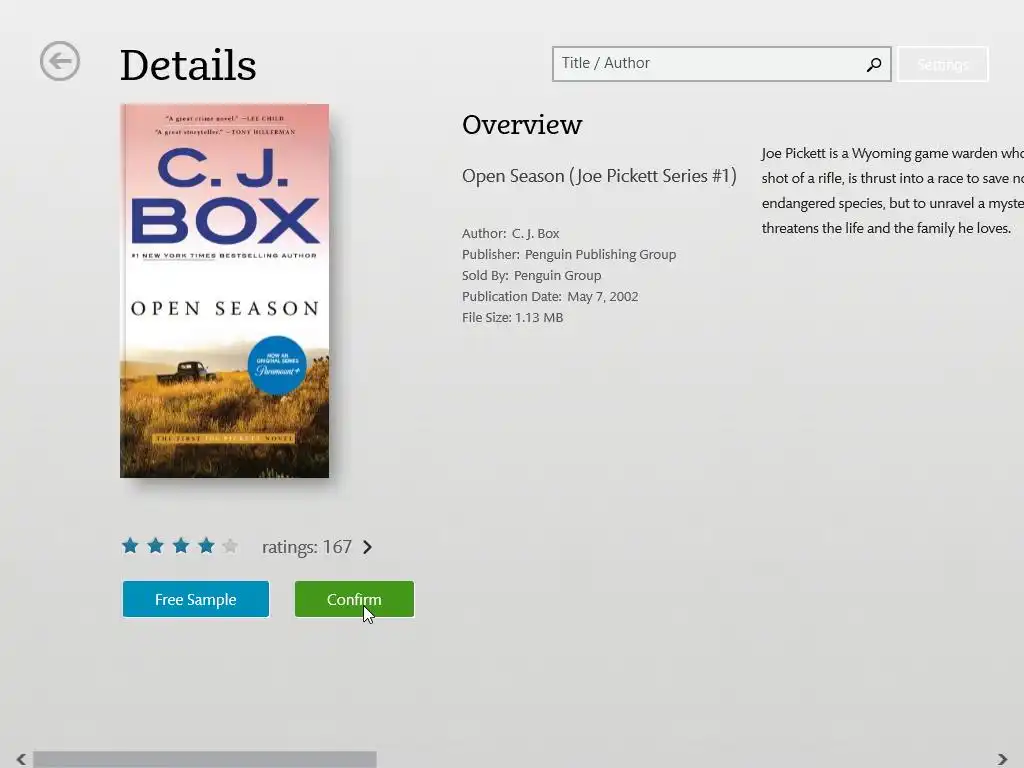1024x768 pixels.
Task: Go back using the circled arrow icon
Action: (59, 61)
